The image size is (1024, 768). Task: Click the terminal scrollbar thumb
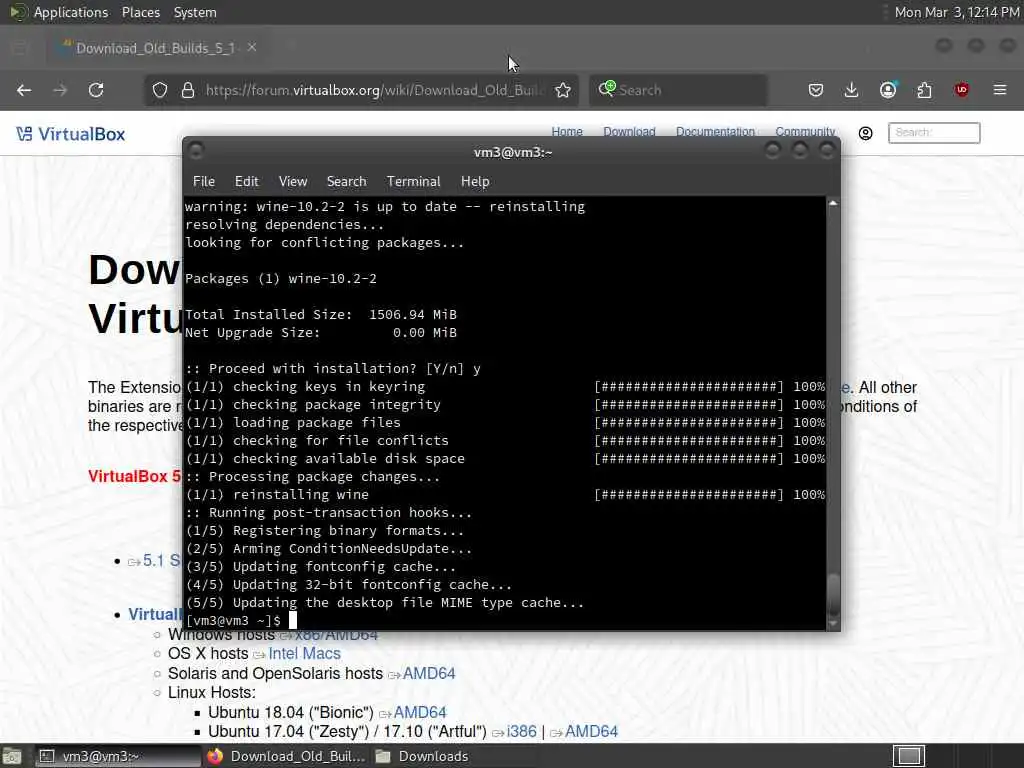click(x=833, y=594)
